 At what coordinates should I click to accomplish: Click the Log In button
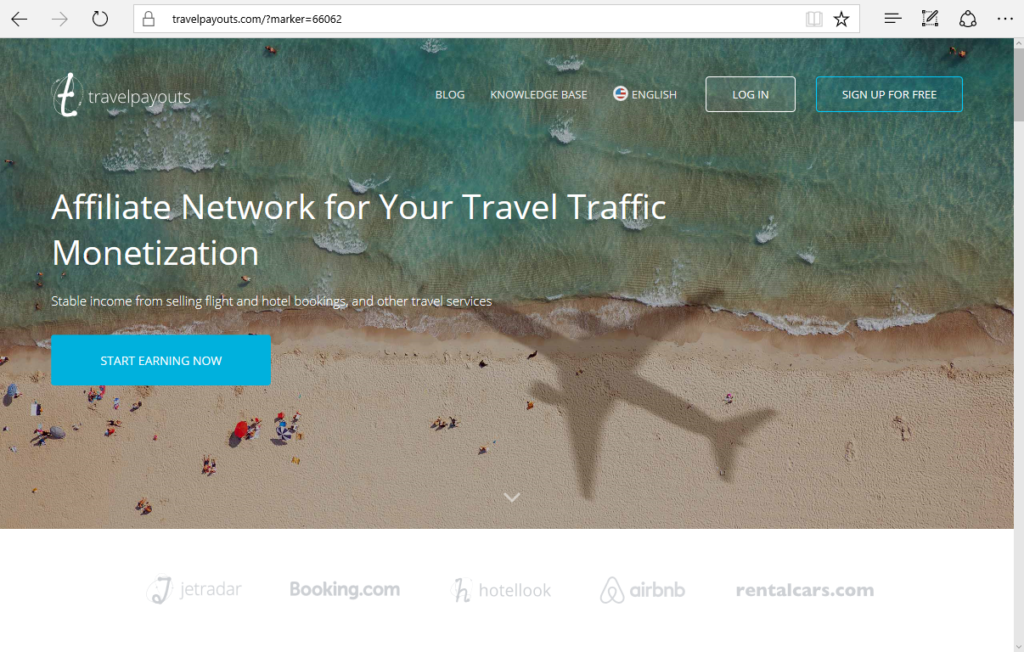pos(750,94)
